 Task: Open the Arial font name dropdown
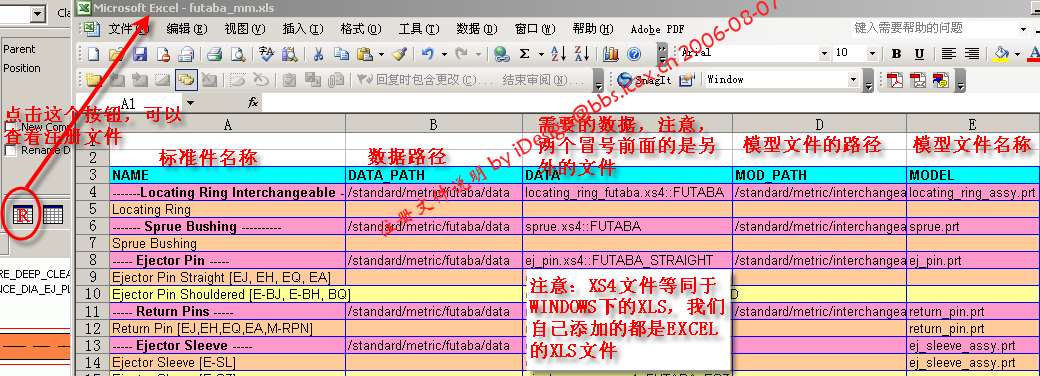[x=824, y=54]
